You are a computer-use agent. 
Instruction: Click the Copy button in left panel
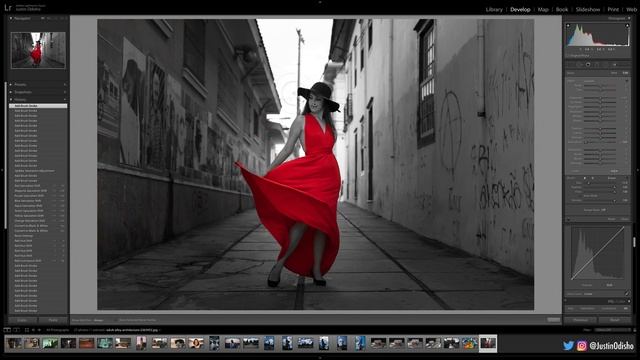point(22,320)
